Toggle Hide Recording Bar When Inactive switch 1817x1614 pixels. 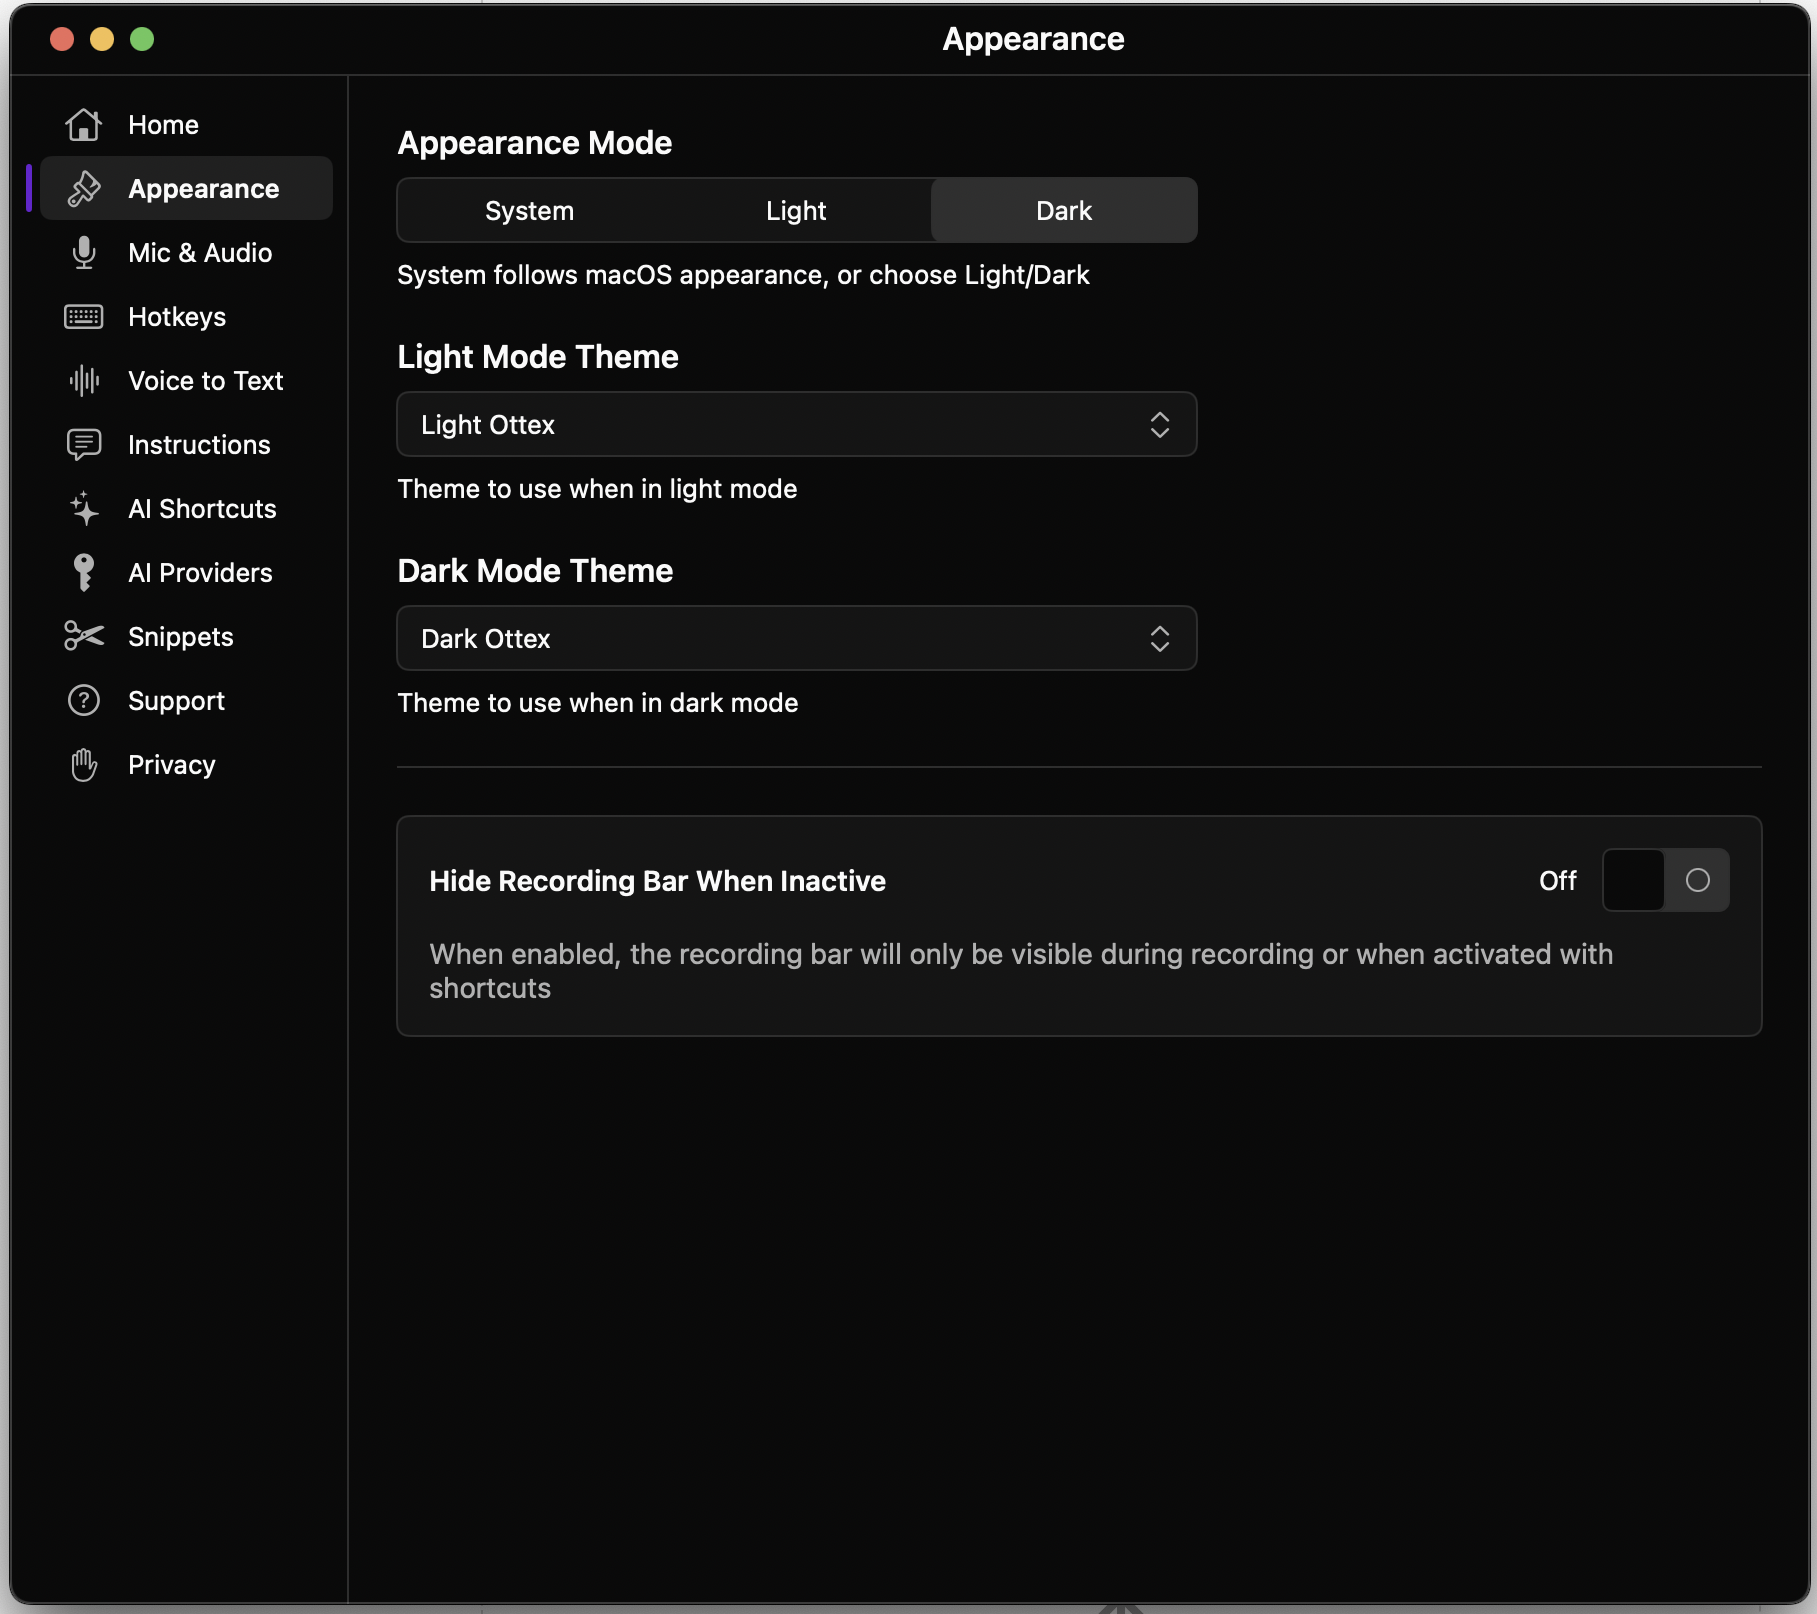point(1665,880)
